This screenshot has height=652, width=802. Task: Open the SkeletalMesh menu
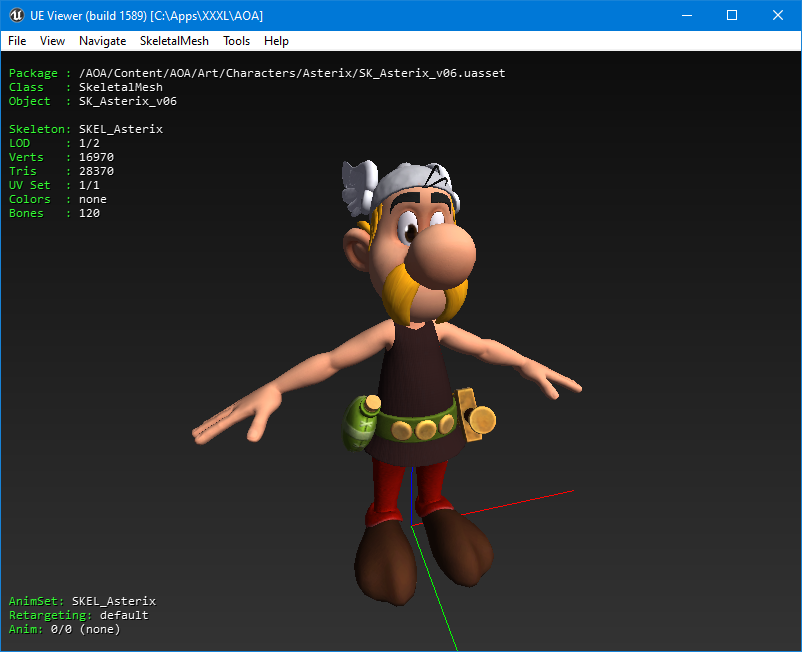point(174,41)
